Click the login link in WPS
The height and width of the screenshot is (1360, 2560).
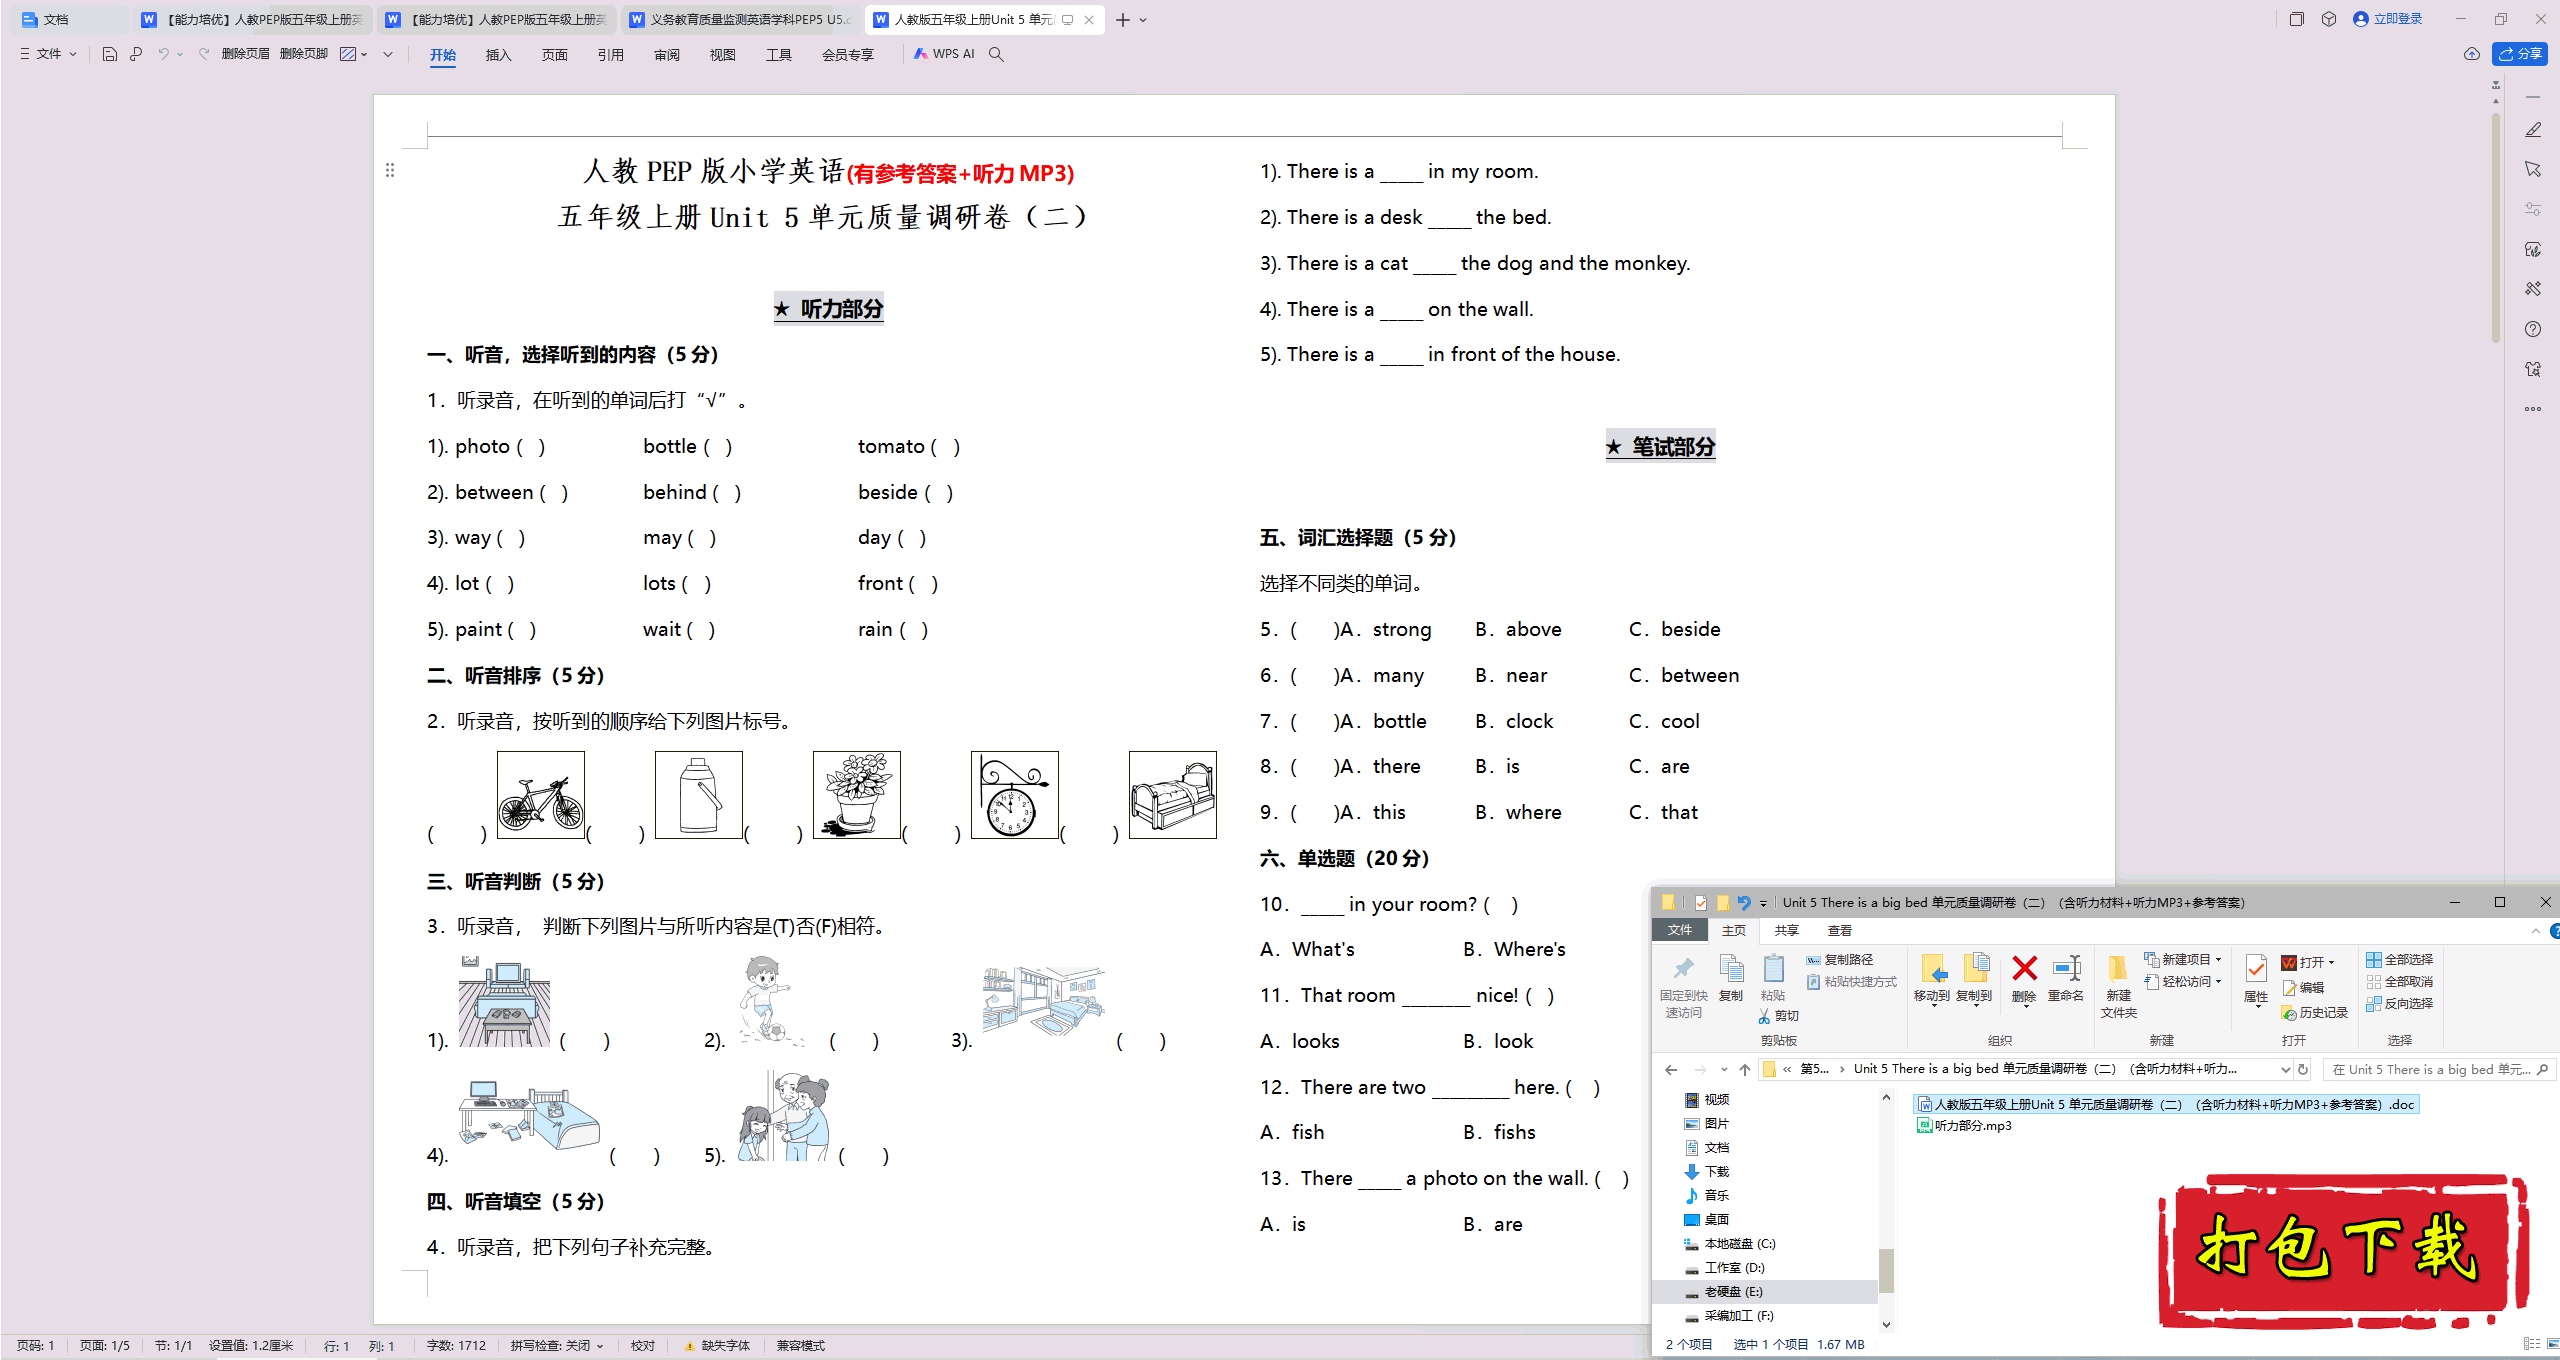2388,19
